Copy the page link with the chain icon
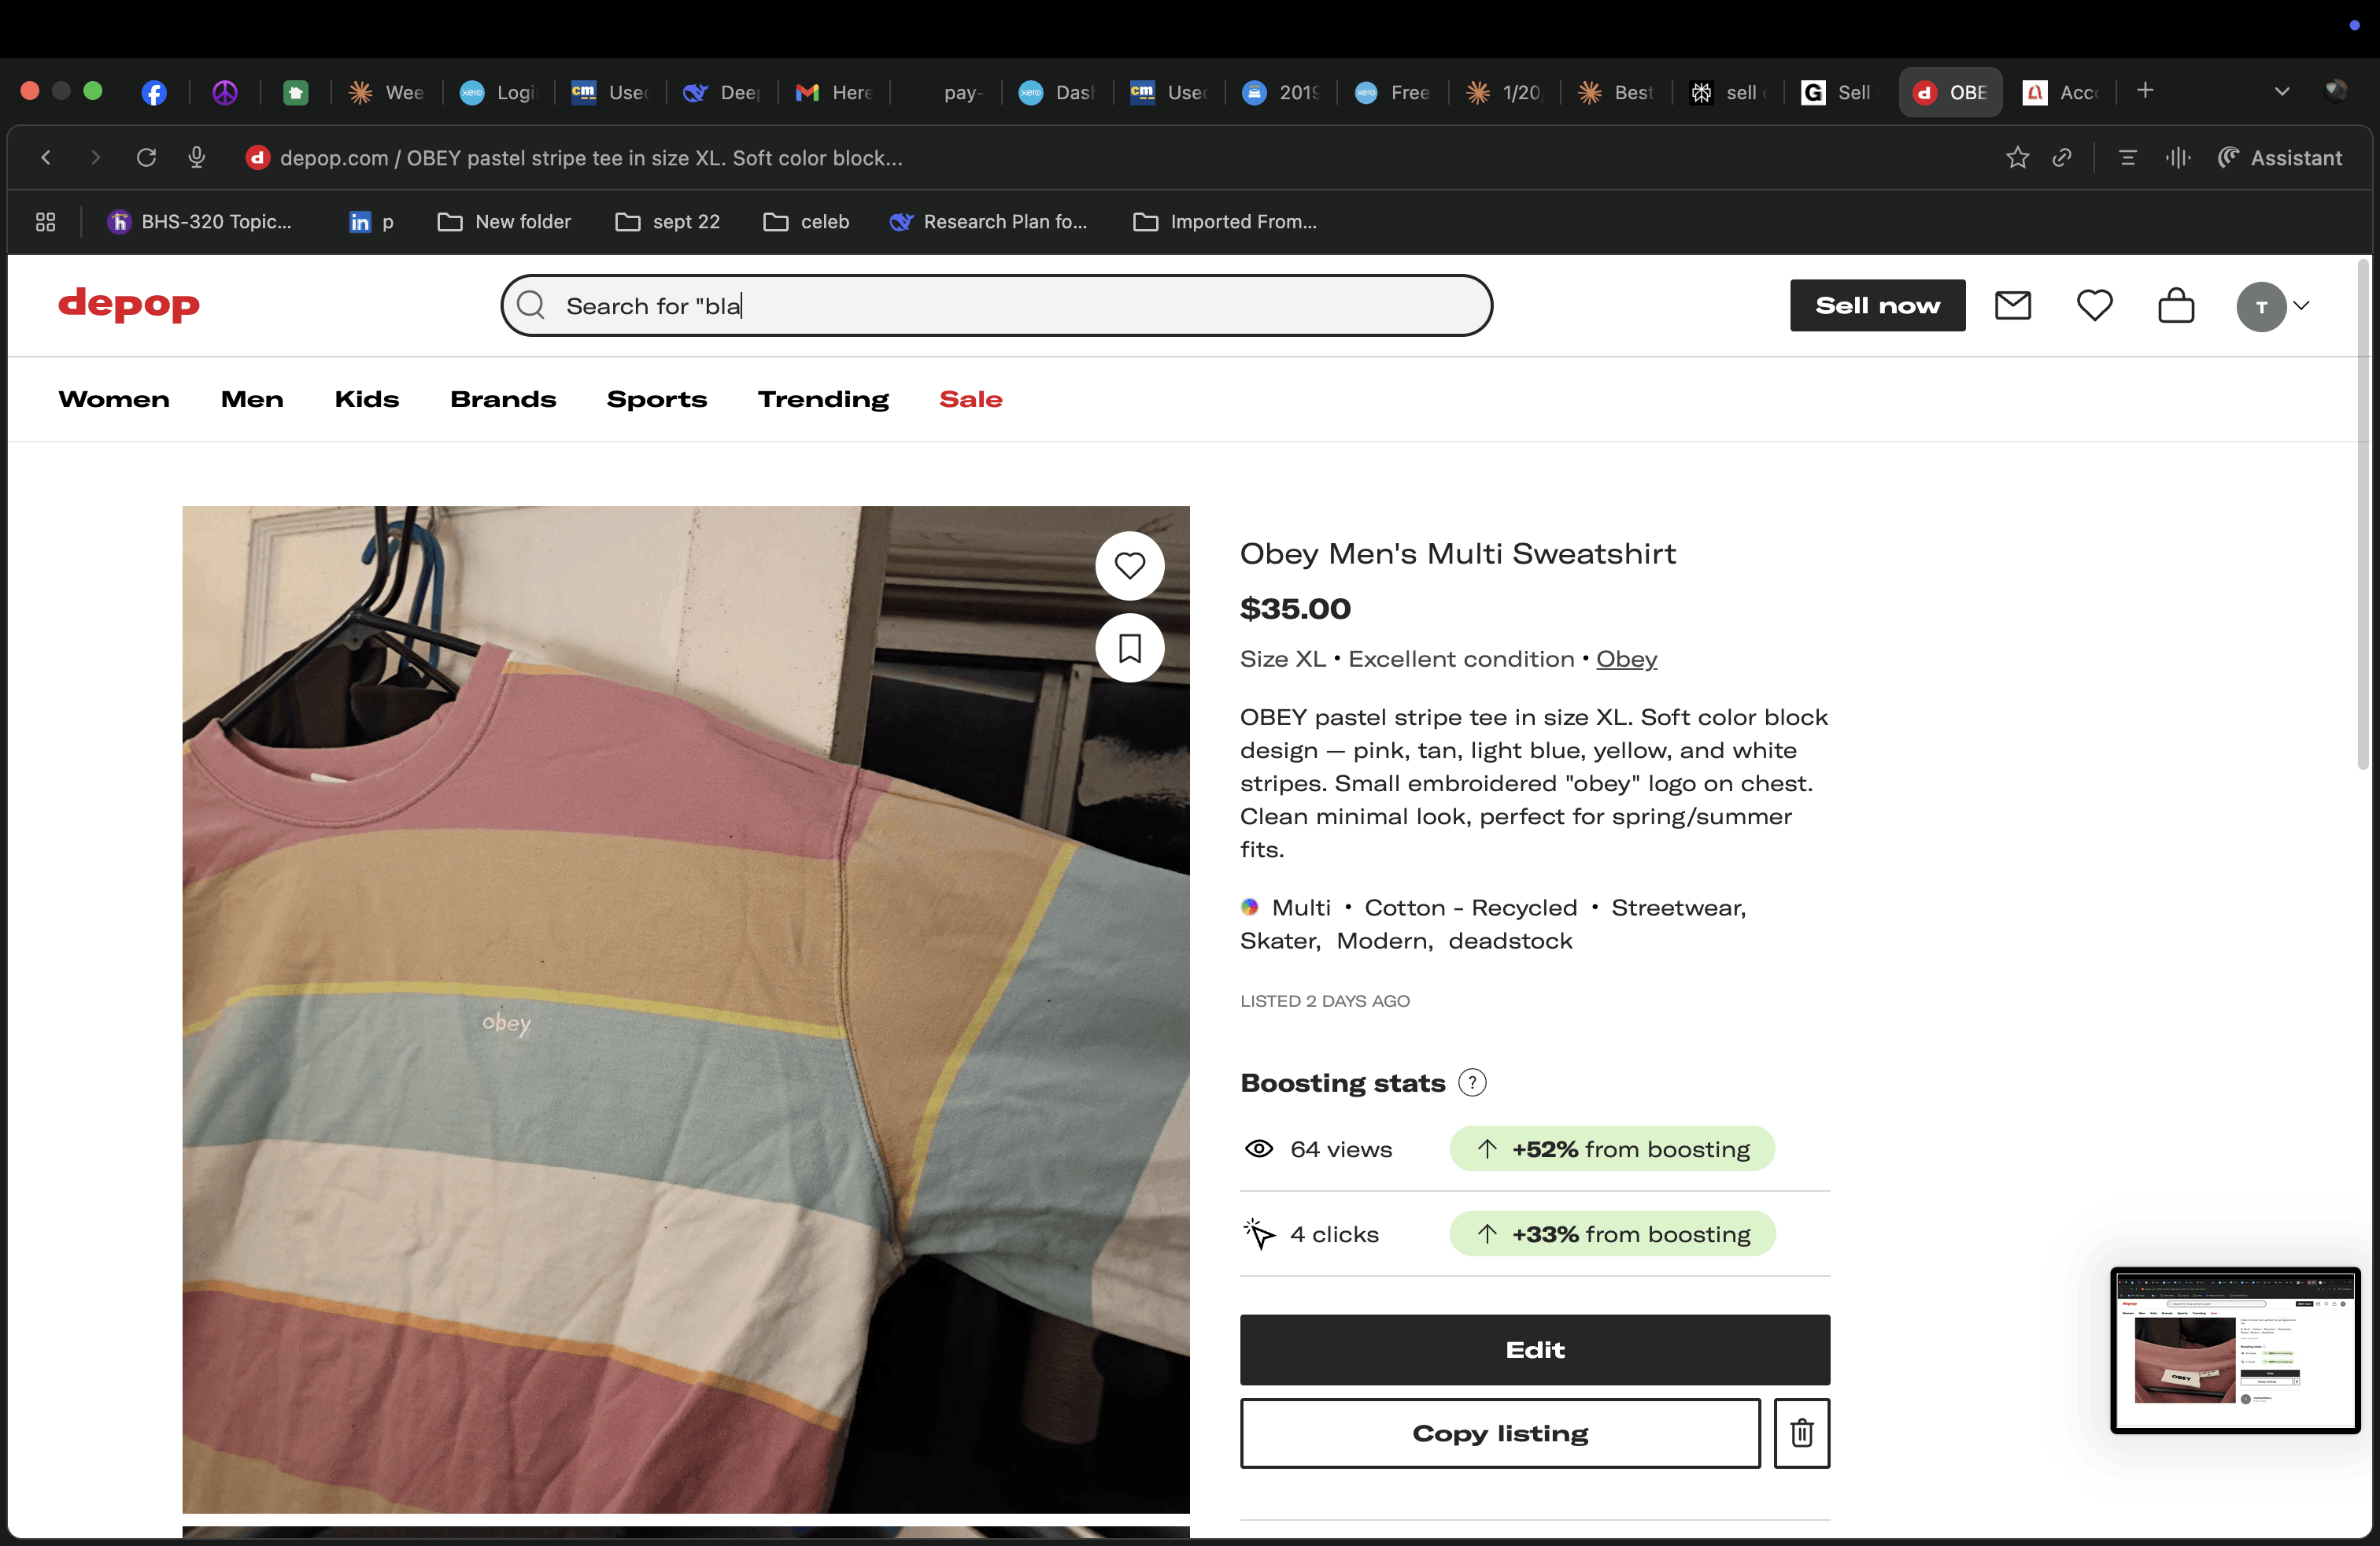 point(2062,158)
